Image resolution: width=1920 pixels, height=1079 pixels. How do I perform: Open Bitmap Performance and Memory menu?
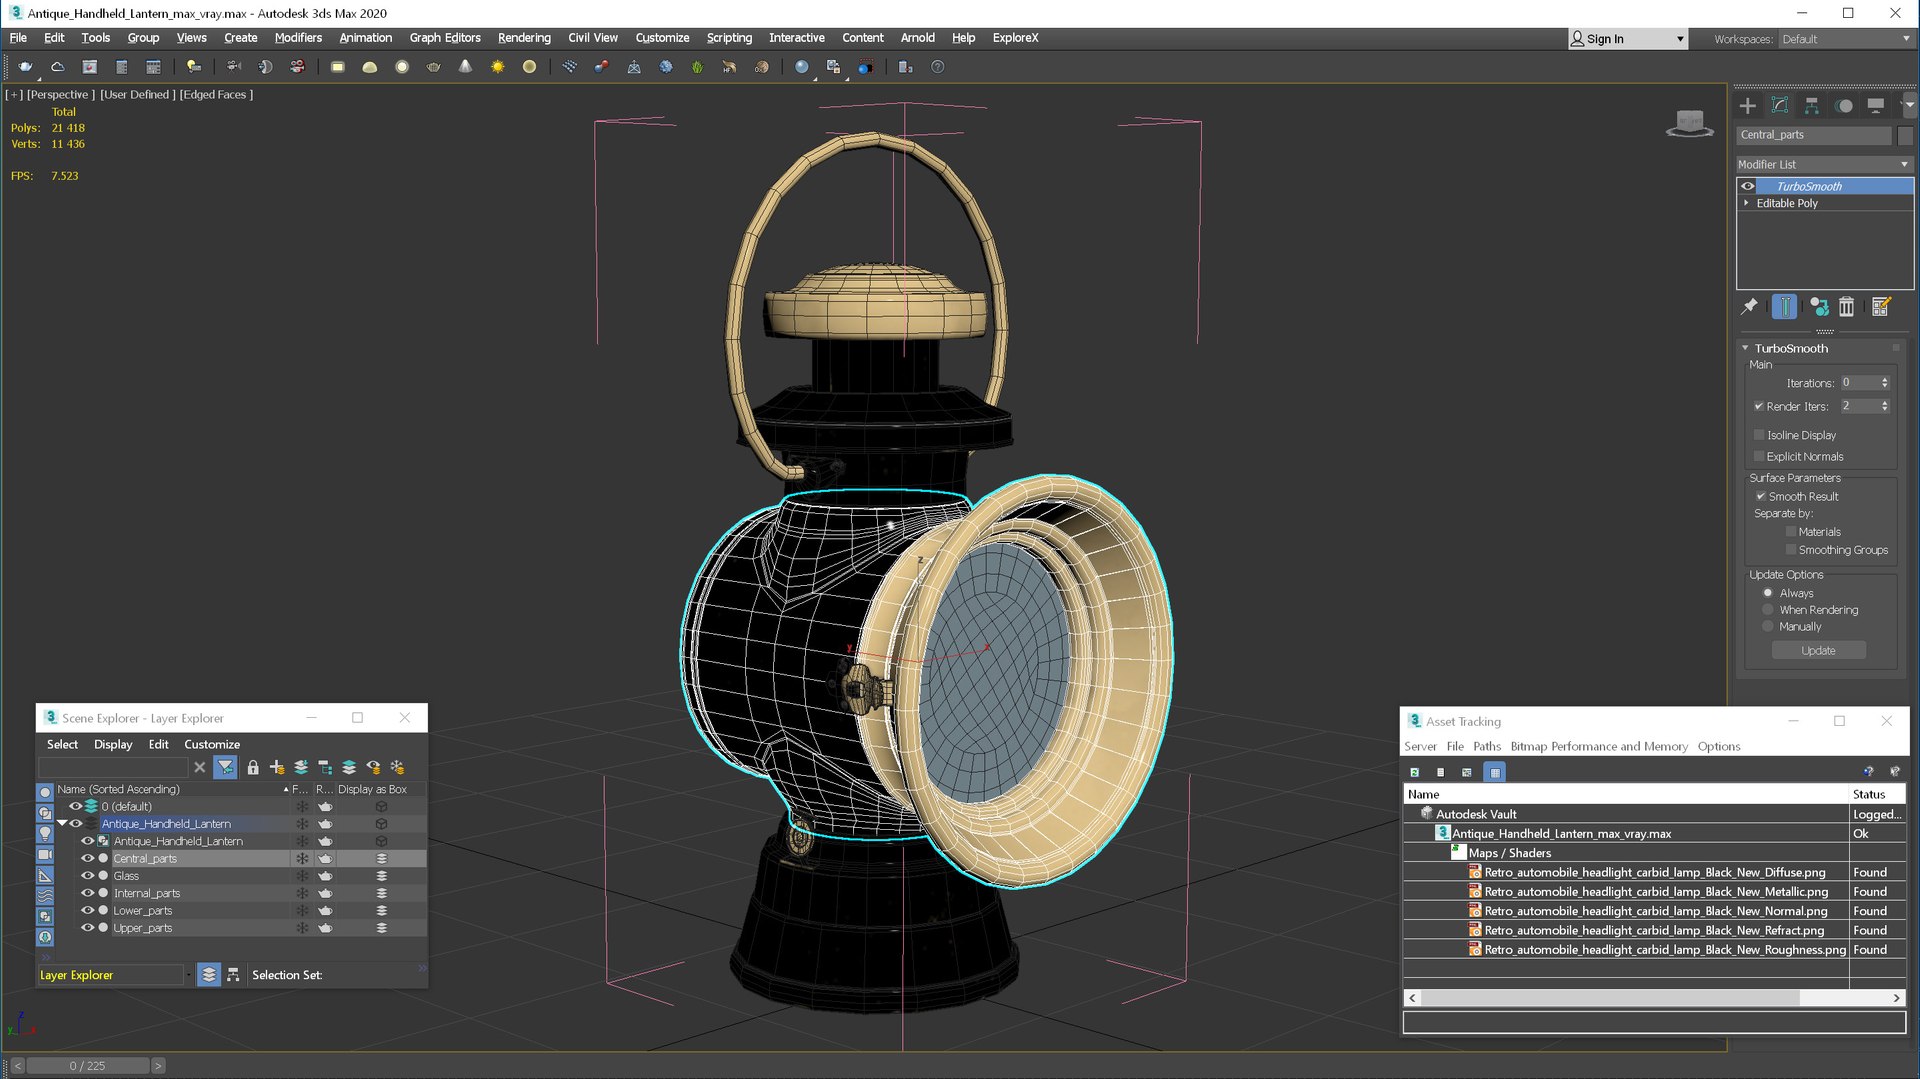tap(1598, 747)
